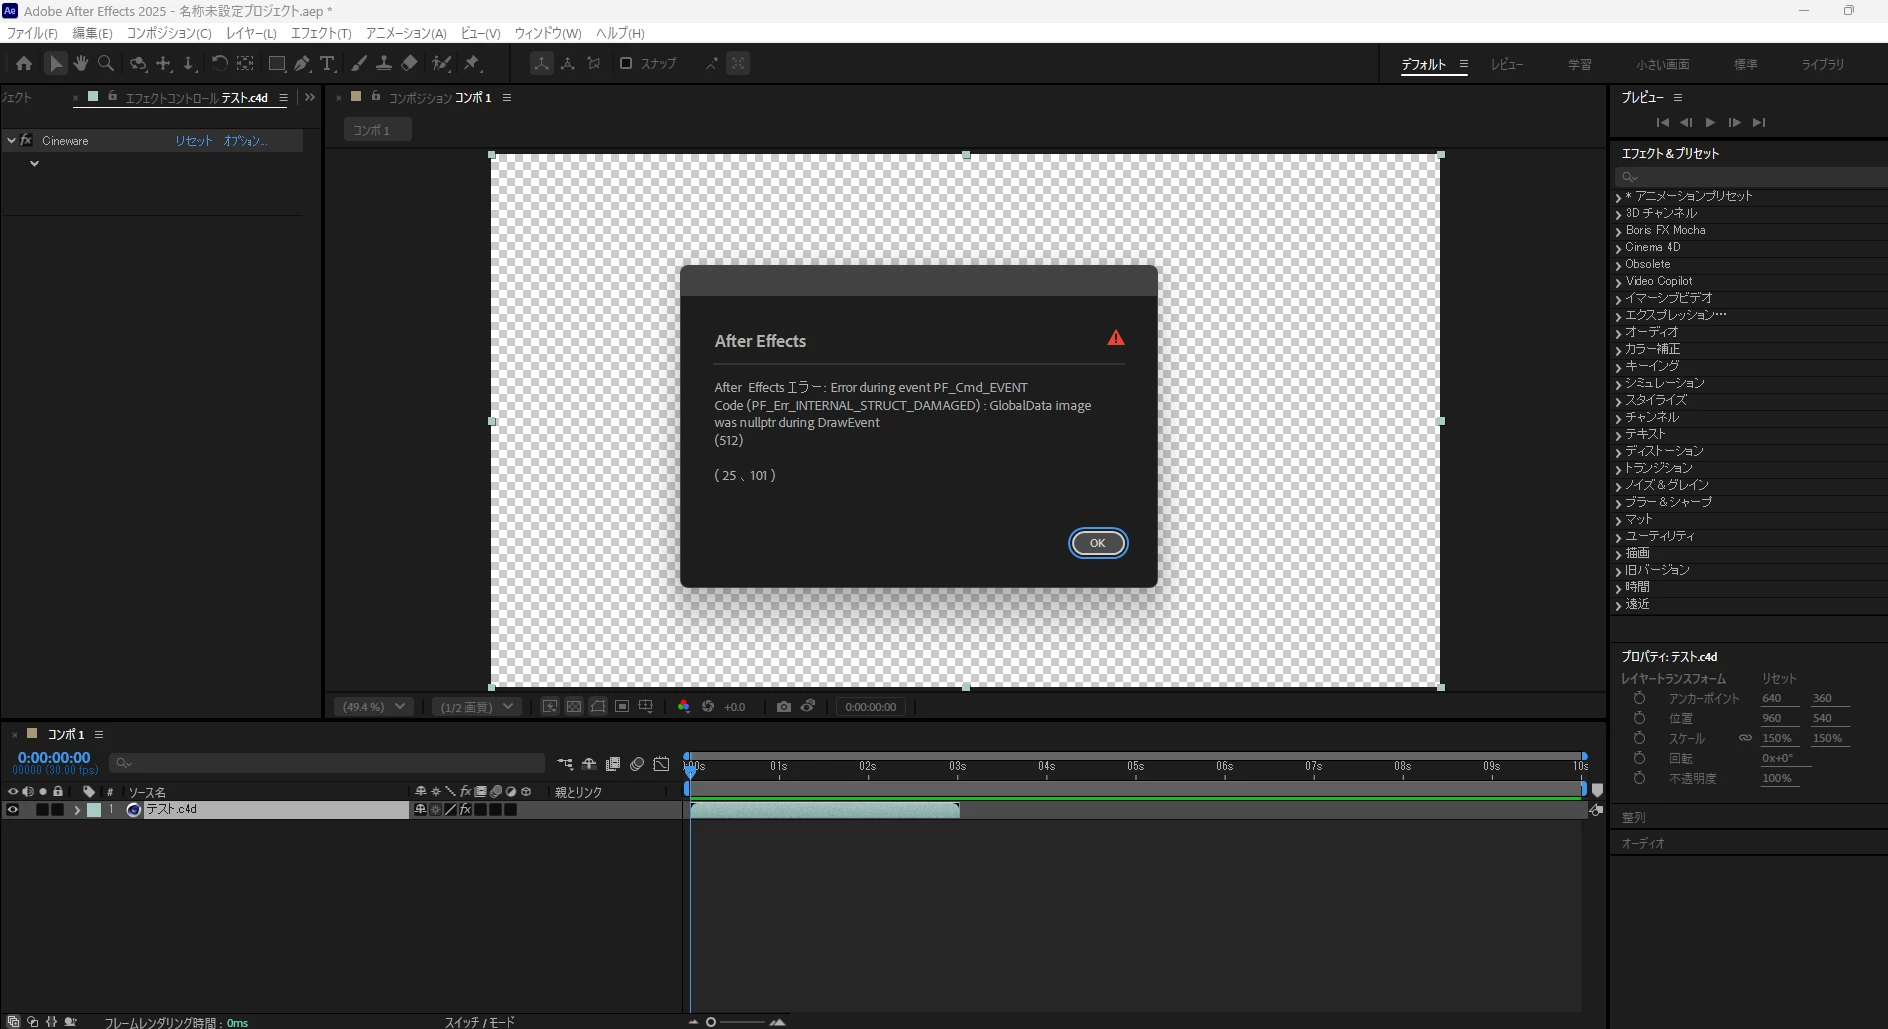Open the コンポジション(C) menu

click(x=169, y=33)
